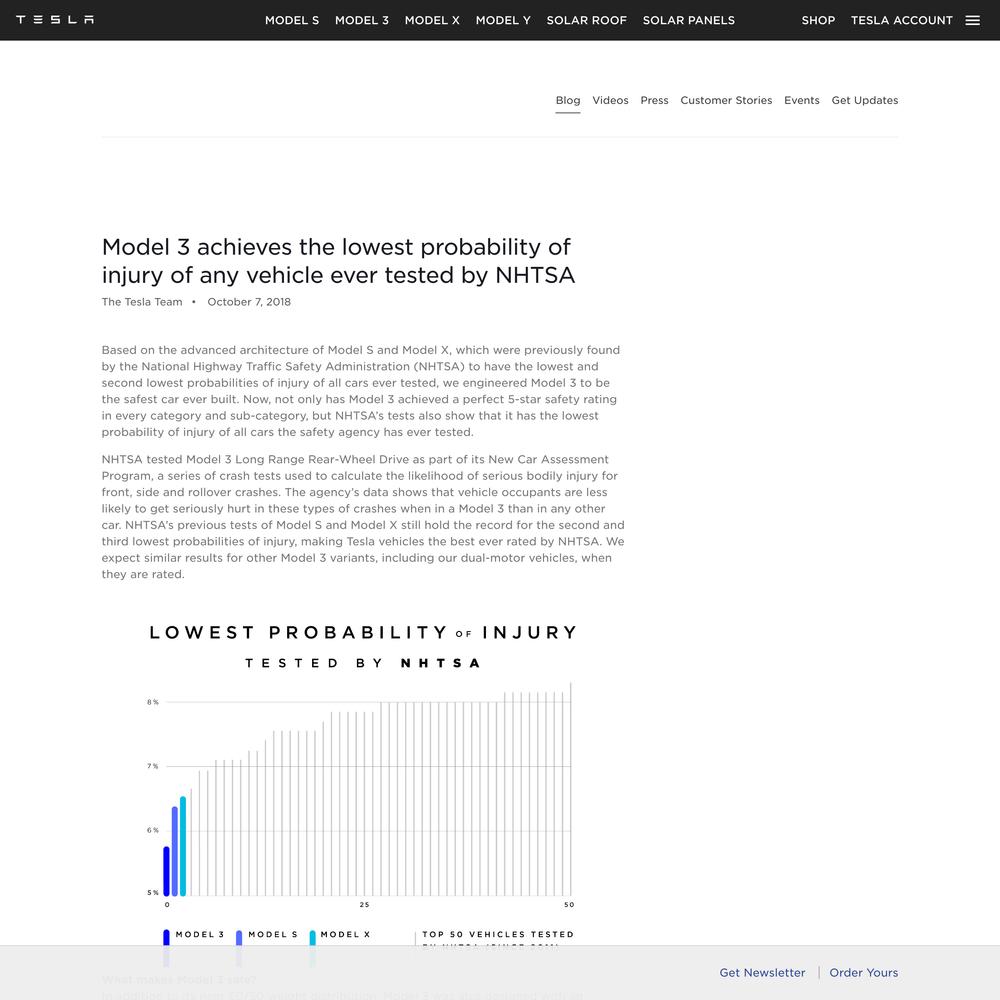Go to Solar Roof
This screenshot has width=1000, height=1000.
coord(587,20)
